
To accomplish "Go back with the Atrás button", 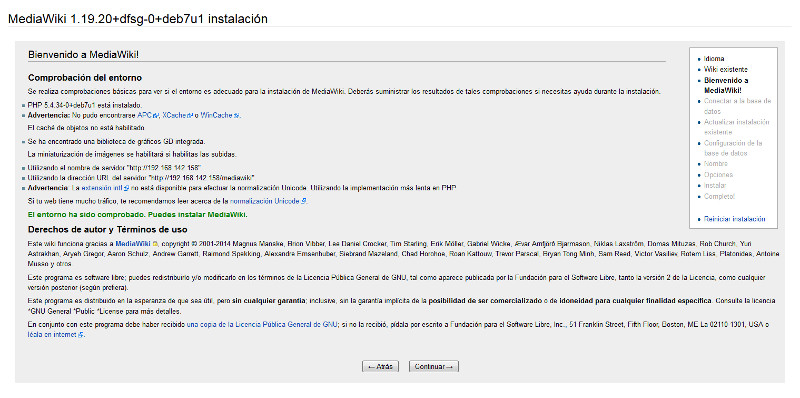I will (x=380, y=366).
